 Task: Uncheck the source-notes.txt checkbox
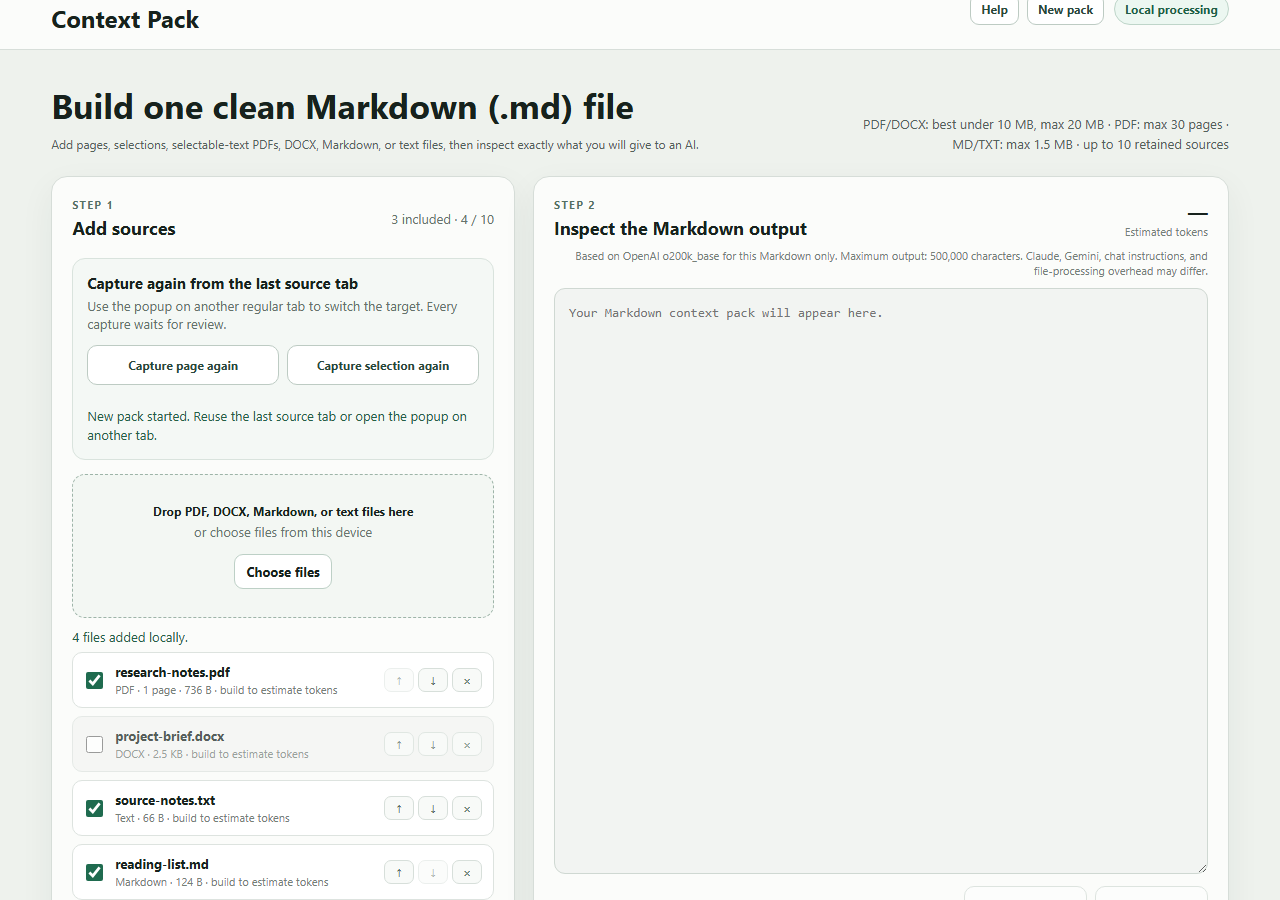95,808
